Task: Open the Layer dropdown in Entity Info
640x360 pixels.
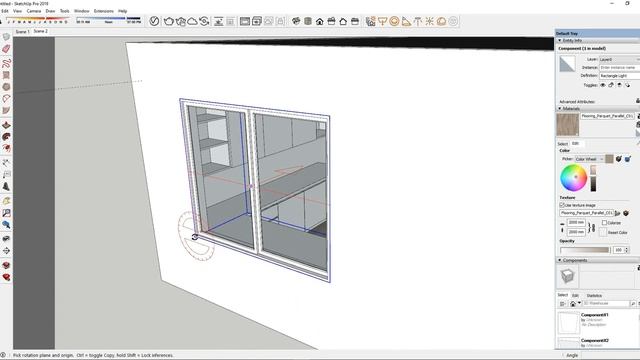Action: 619,60
